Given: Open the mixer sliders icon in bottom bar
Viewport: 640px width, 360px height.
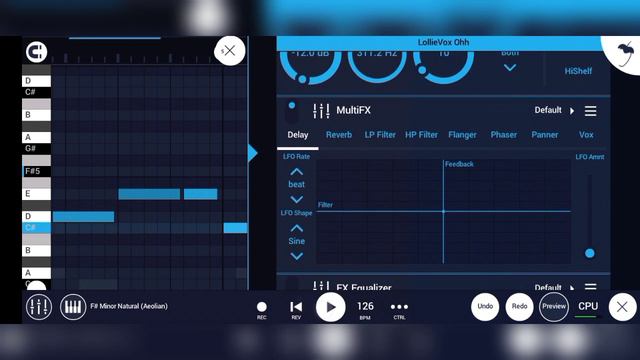Looking at the screenshot, I should point(39,307).
